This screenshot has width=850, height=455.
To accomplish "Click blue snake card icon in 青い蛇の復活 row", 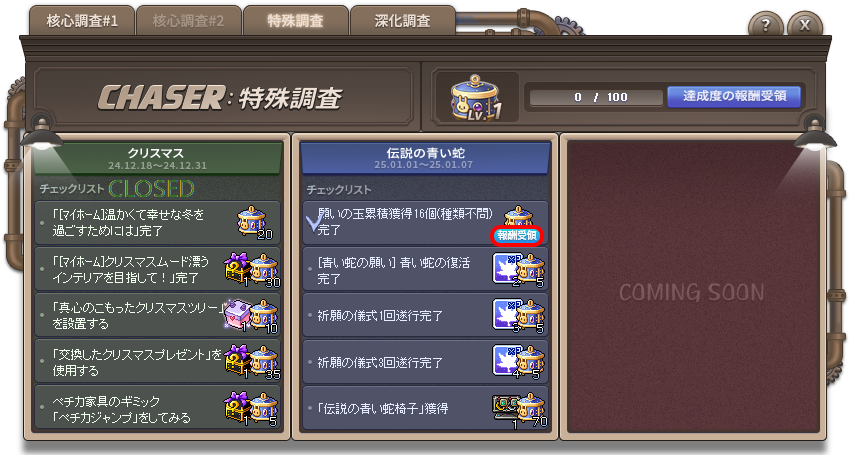I will [506, 269].
